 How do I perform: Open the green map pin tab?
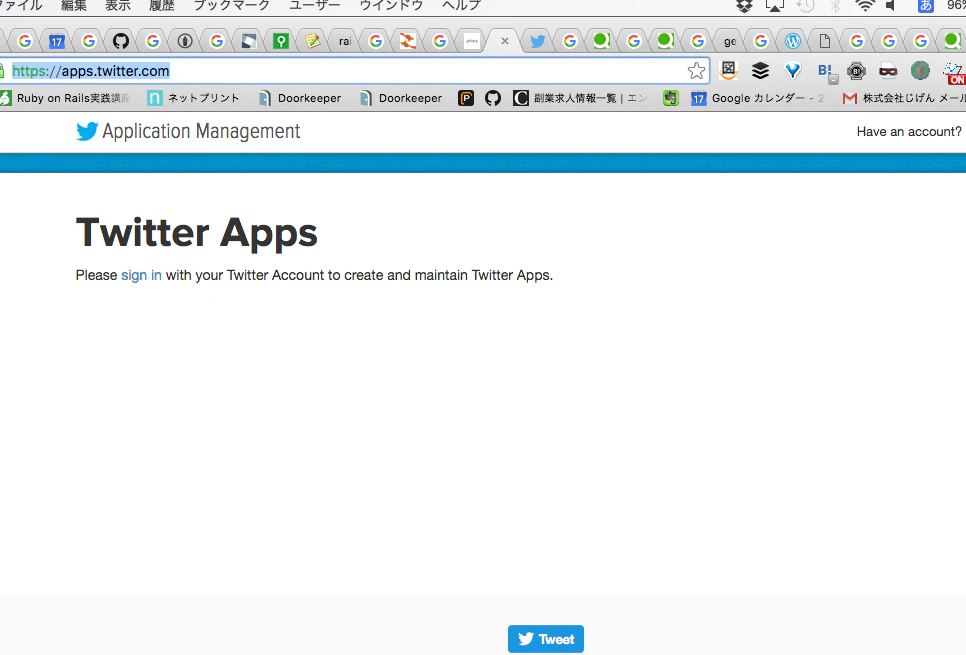pyautogui.click(x=281, y=41)
